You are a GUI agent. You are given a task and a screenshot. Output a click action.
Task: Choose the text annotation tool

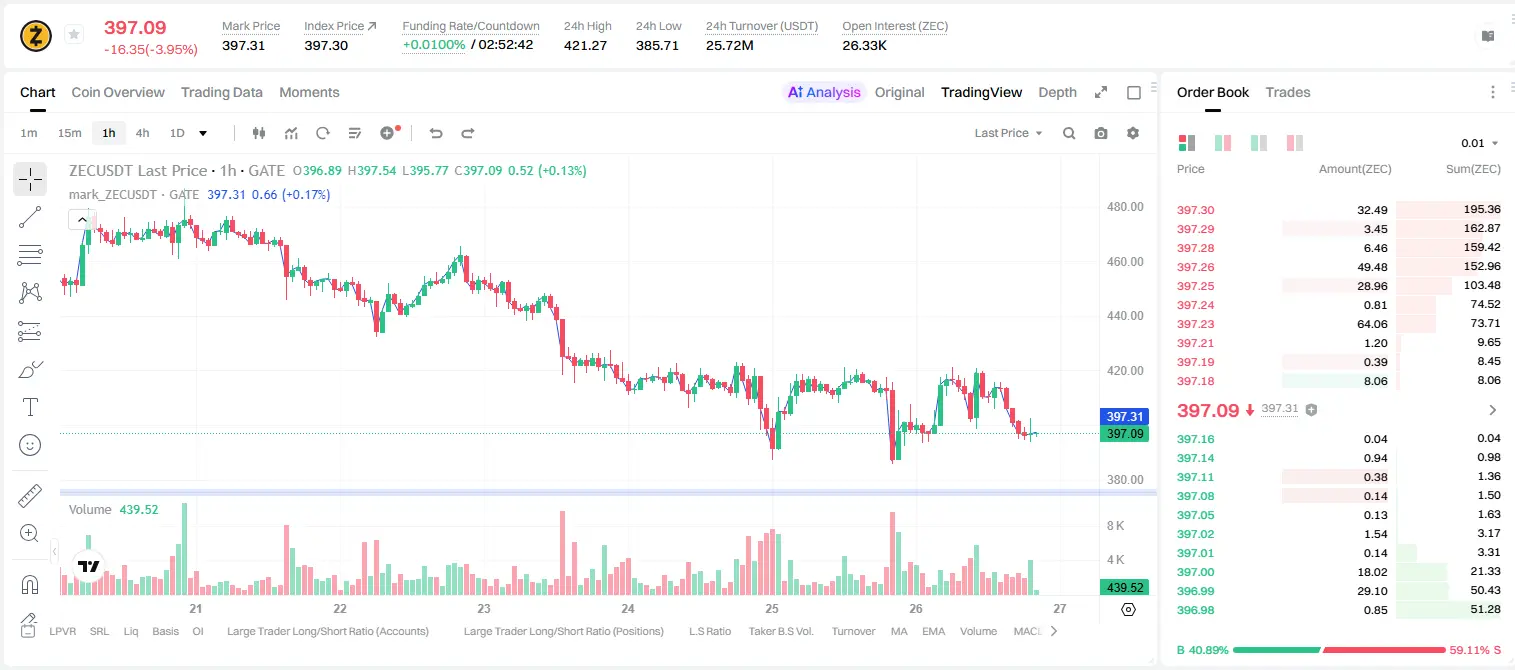tap(30, 407)
